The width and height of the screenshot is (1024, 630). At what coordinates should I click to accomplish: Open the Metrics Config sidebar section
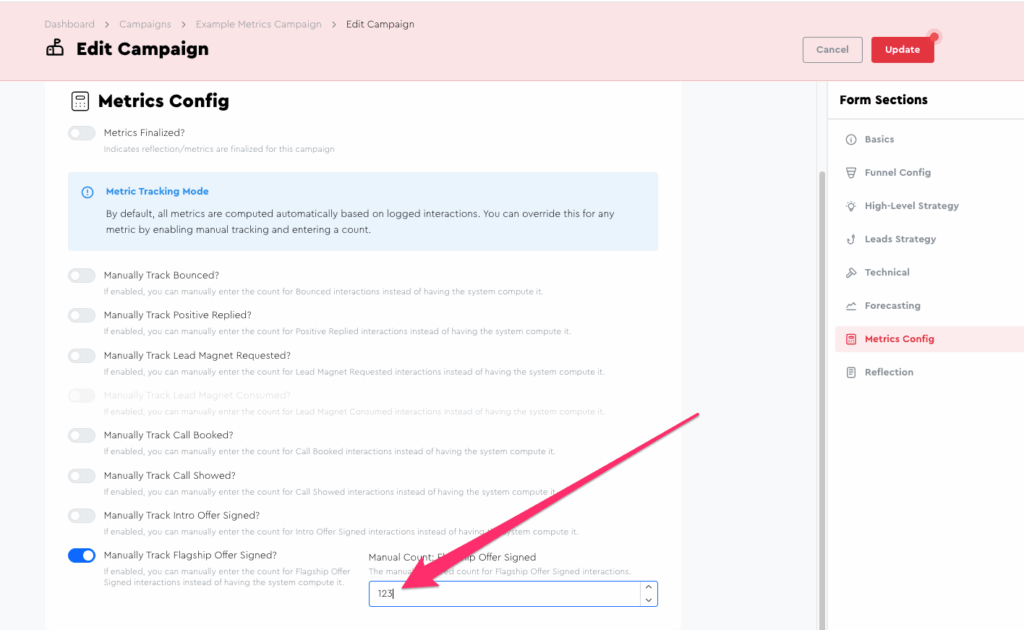[898, 339]
